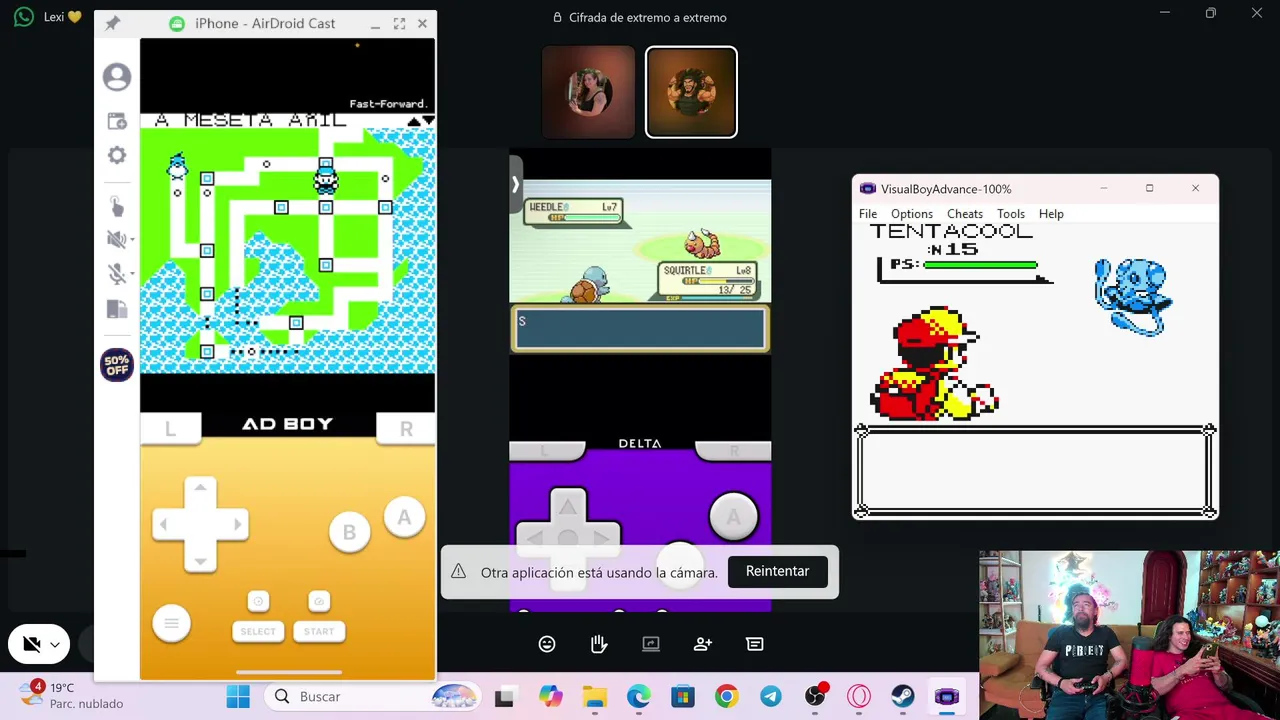Tap the A button on the Delta emulator
Screen dimensions: 1280x720
733,516
